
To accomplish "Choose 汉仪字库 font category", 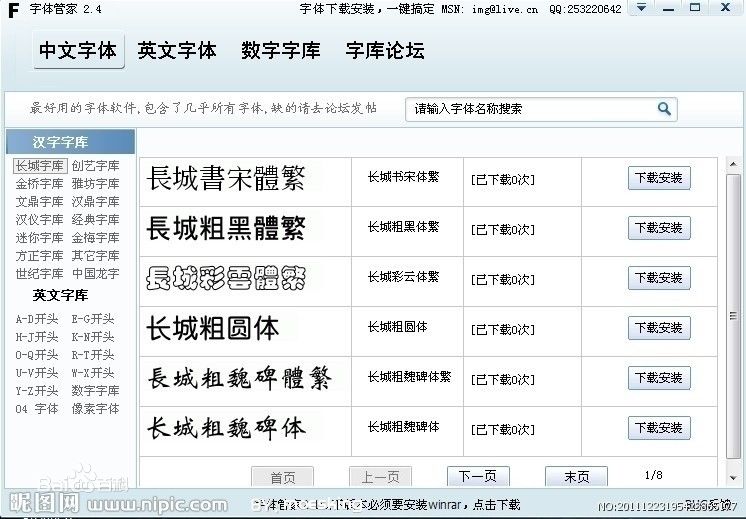I will tap(39, 220).
